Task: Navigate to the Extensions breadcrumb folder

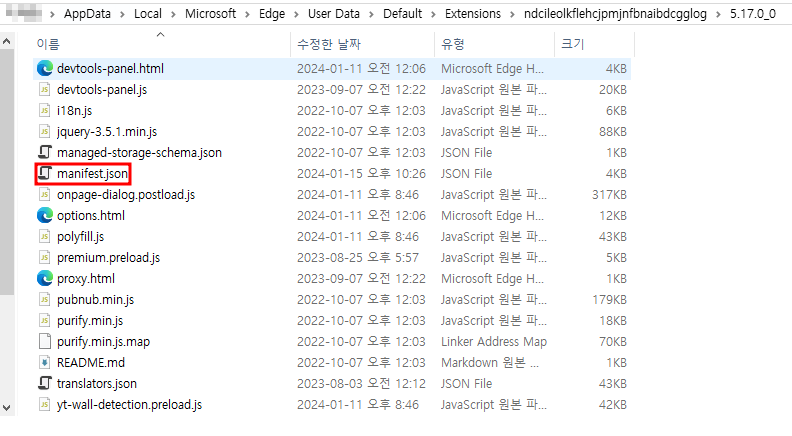Action: click(473, 14)
